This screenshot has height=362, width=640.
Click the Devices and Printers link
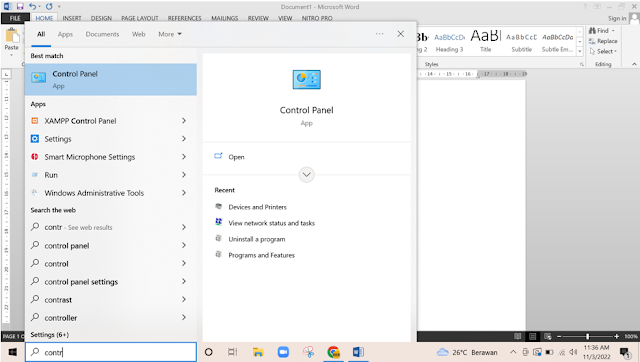click(x=258, y=207)
